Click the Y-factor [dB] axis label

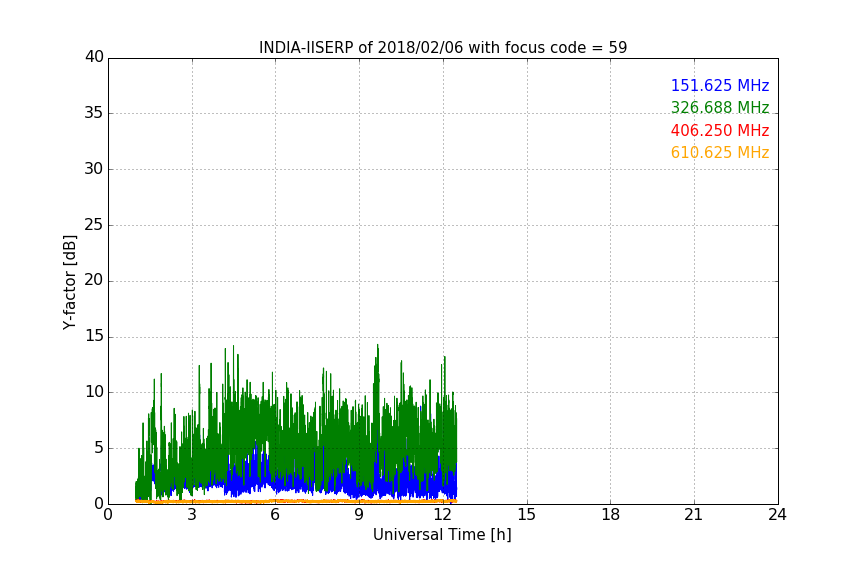pos(69,282)
